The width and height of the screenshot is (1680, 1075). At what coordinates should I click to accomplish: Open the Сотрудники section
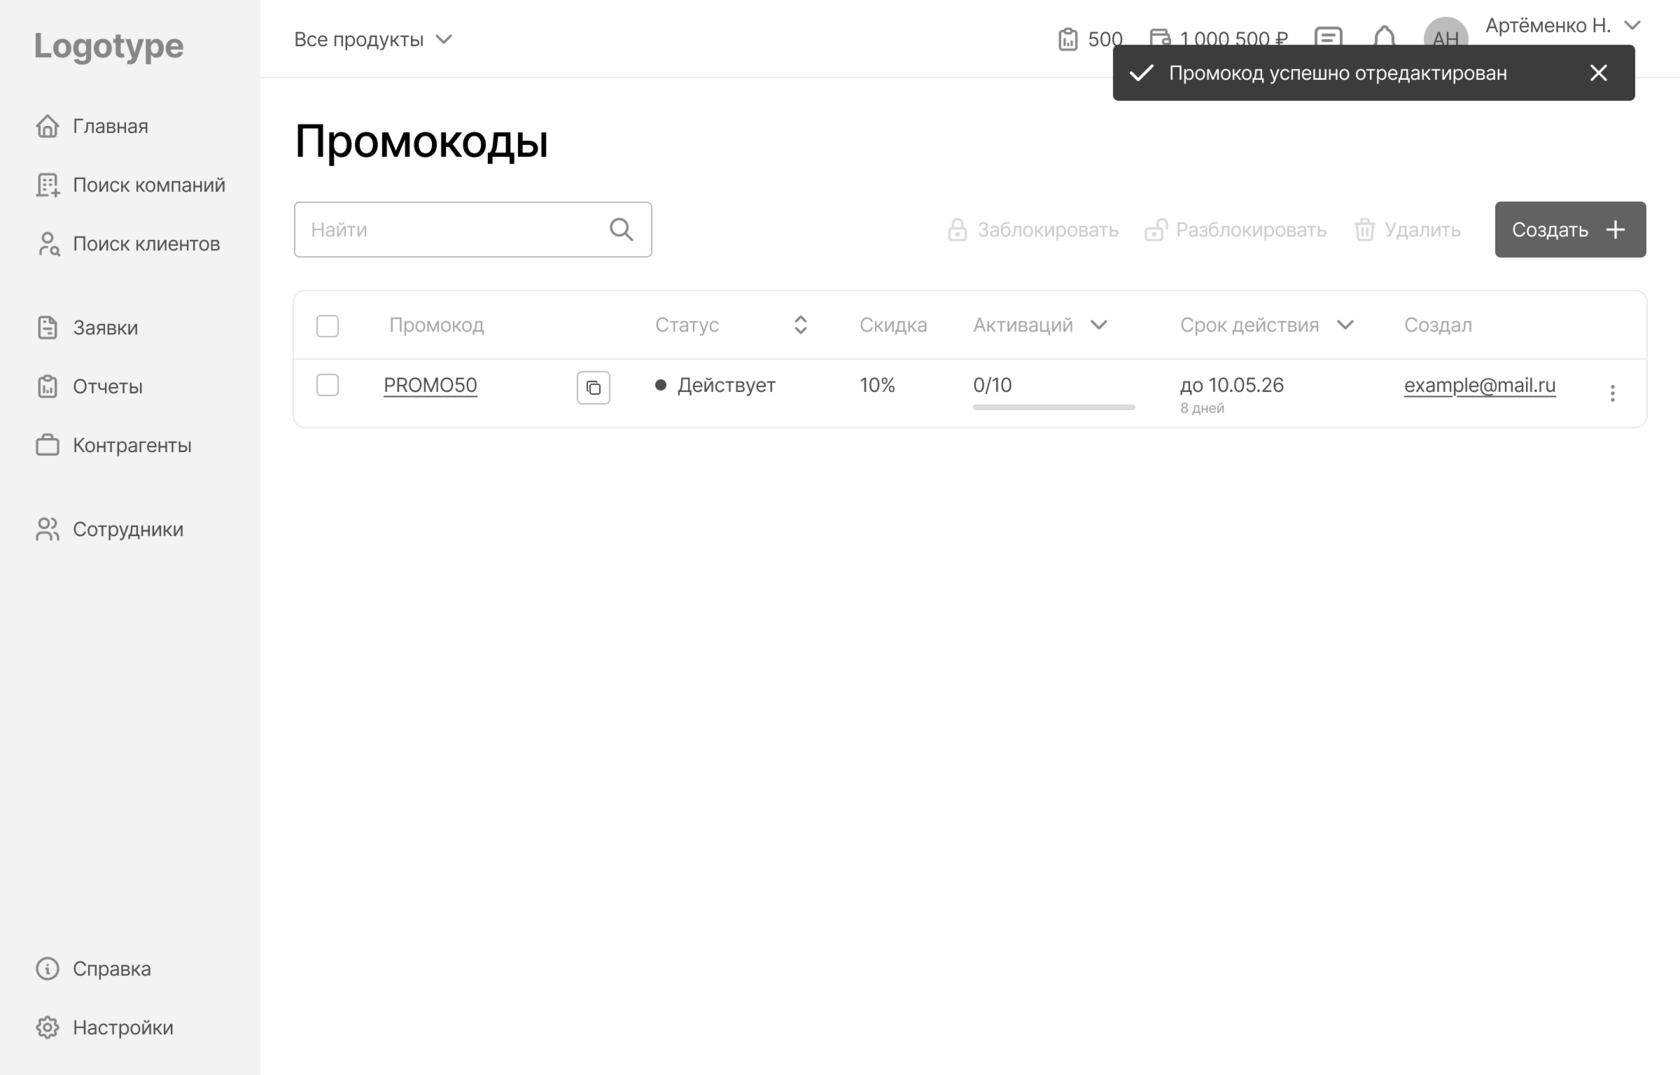click(x=109, y=530)
